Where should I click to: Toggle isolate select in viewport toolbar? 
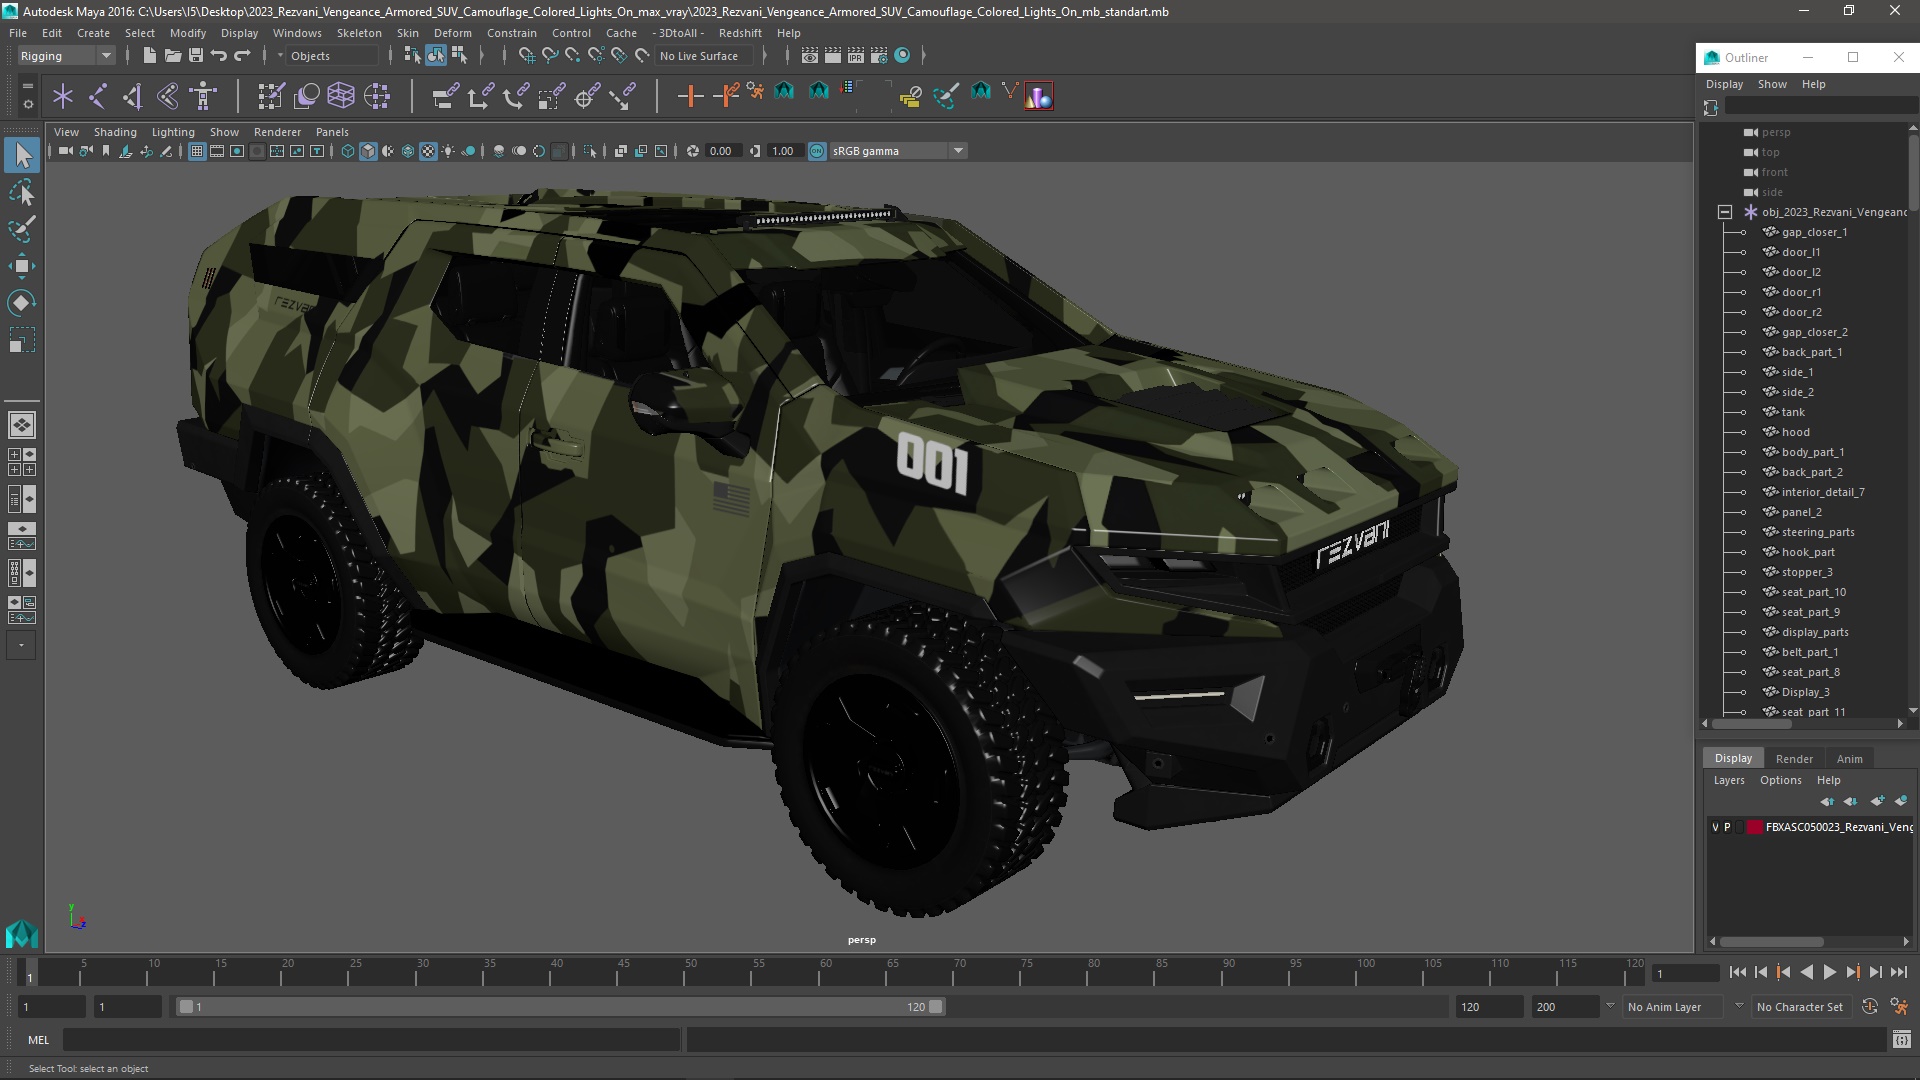point(590,151)
